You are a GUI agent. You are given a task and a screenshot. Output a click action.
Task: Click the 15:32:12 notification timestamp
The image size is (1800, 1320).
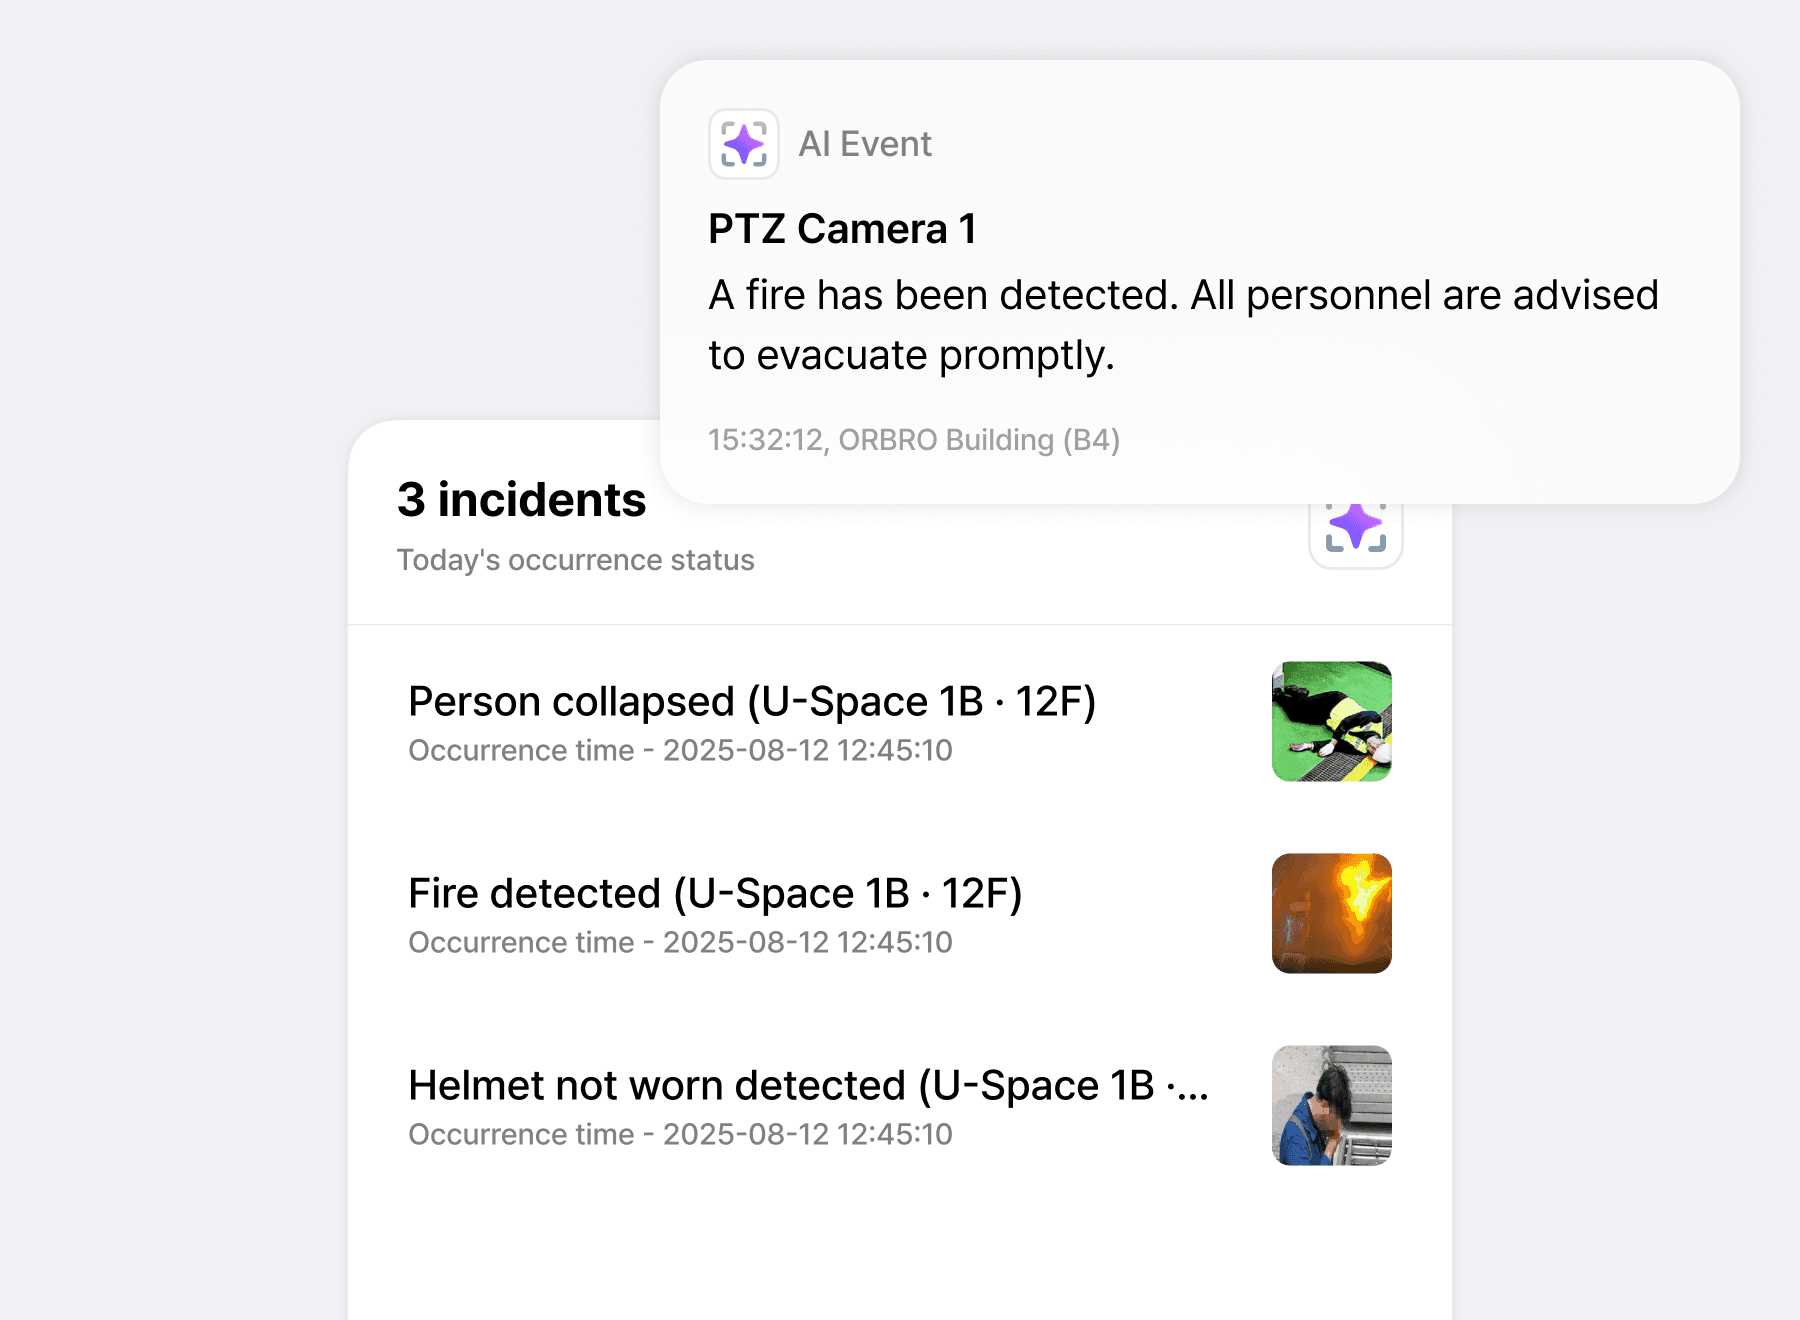[765, 440]
